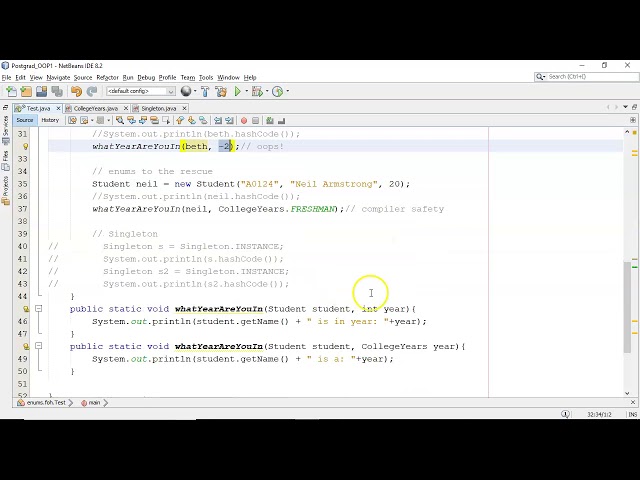Click the Uncomment lines toolbar icon
Viewport: 640px width, 480px height.
tap(281, 120)
